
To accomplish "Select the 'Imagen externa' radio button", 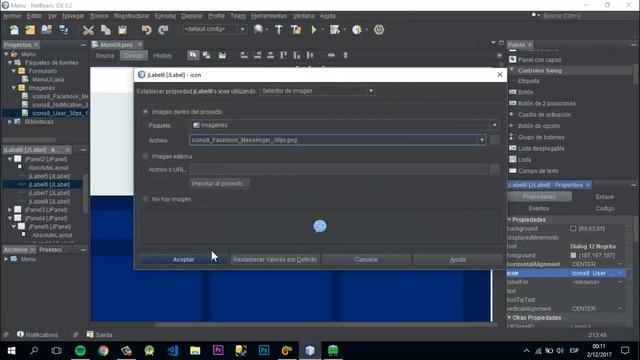I will pyautogui.click(x=145, y=156).
